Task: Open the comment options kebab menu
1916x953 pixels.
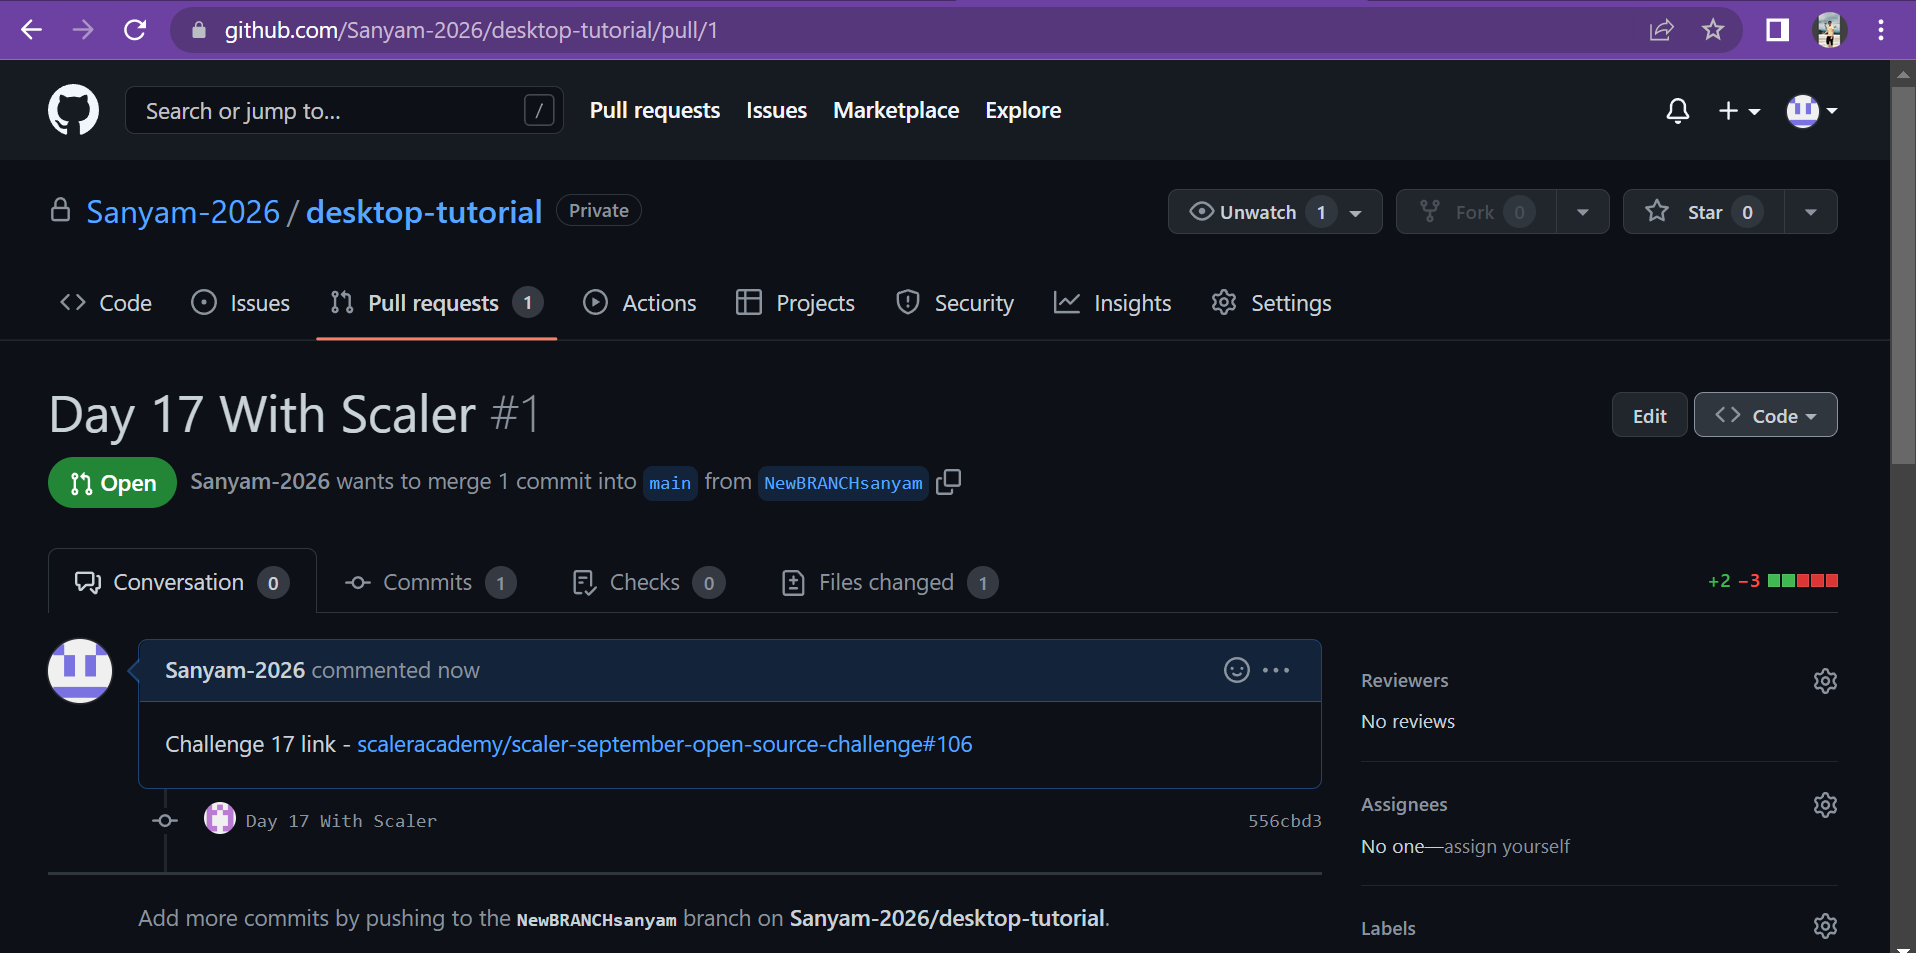Action: coord(1277,670)
